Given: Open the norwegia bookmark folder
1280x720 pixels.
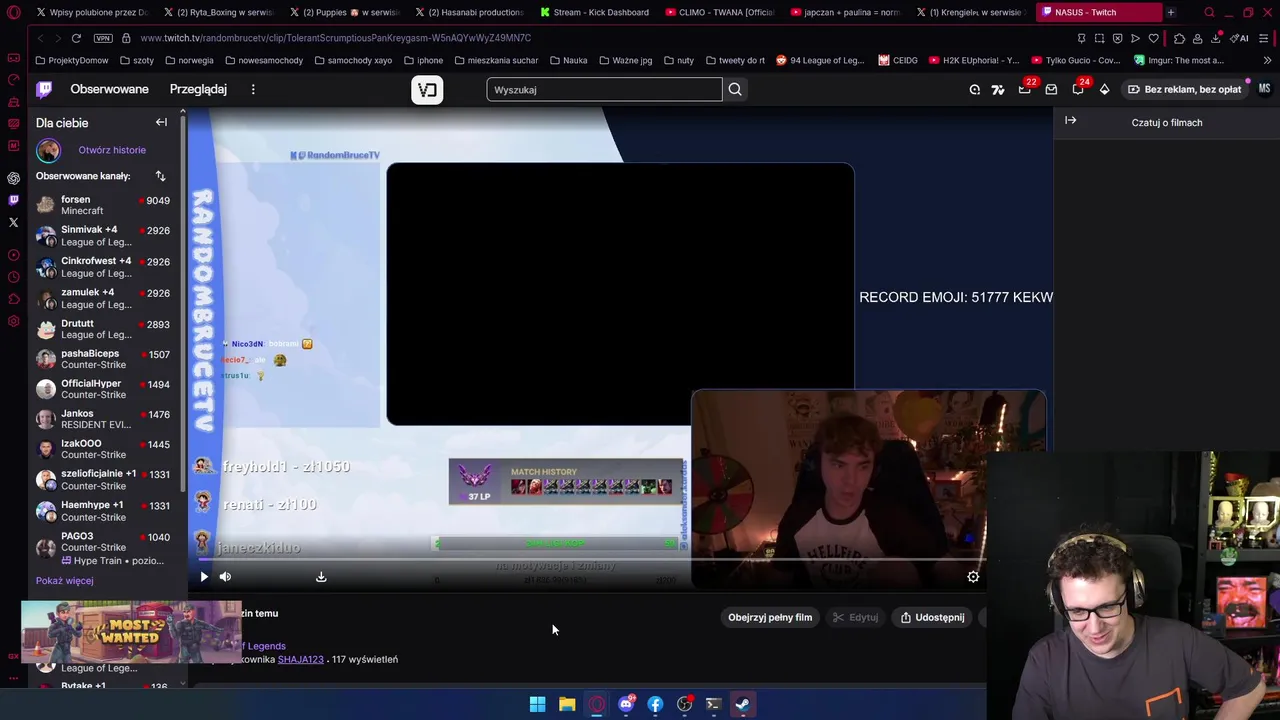Looking at the screenshot, I should (x=189, y=60).
